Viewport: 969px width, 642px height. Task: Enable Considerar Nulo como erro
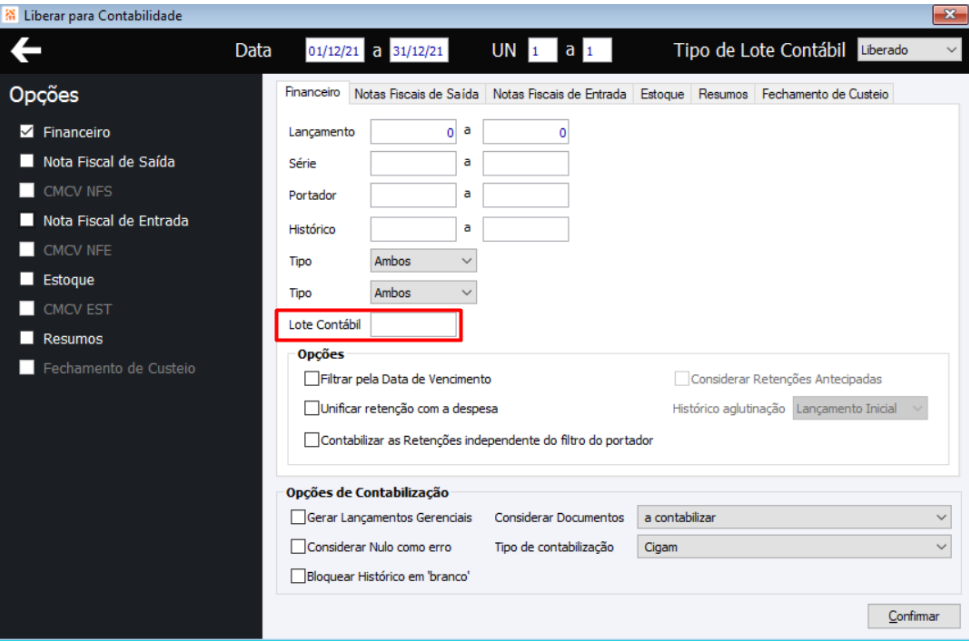[x=298, y=547]
